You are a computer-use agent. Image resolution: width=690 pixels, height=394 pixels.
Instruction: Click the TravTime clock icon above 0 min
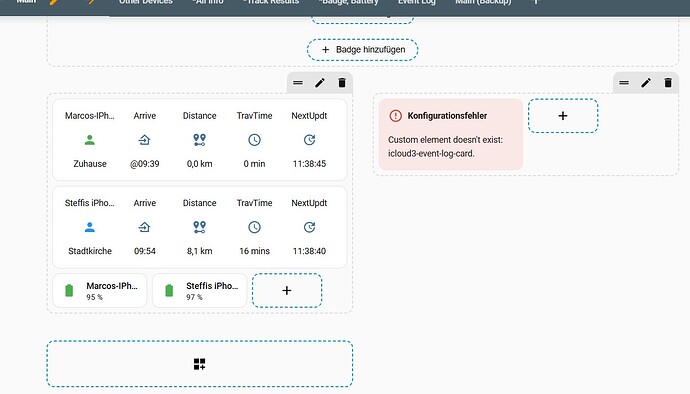pos(254,140)
